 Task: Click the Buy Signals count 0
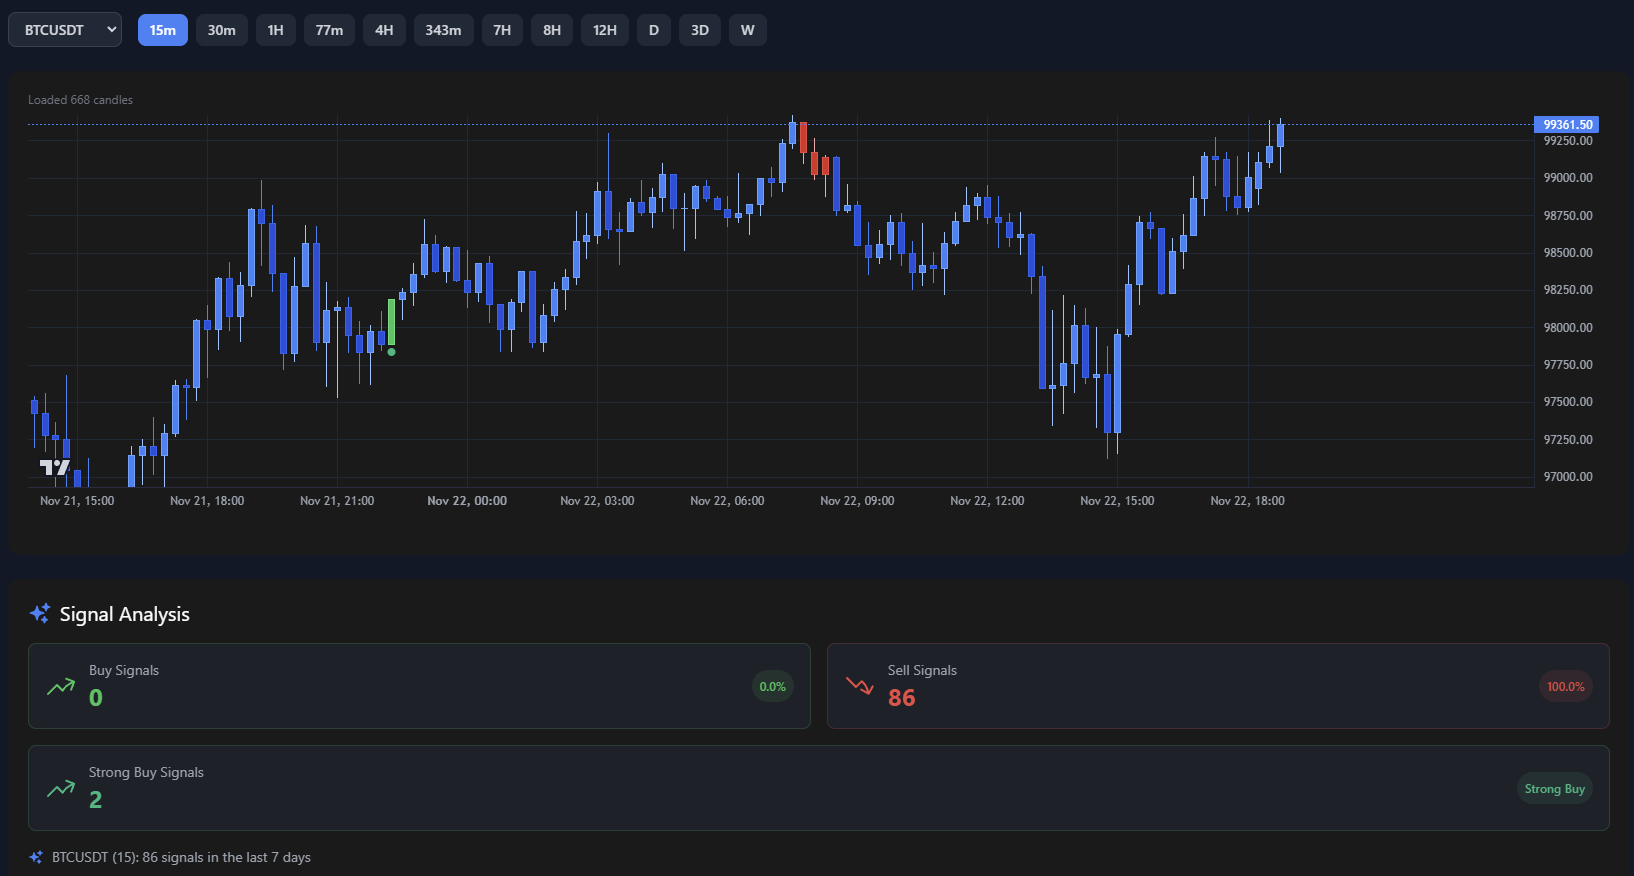tap(95, 698)
